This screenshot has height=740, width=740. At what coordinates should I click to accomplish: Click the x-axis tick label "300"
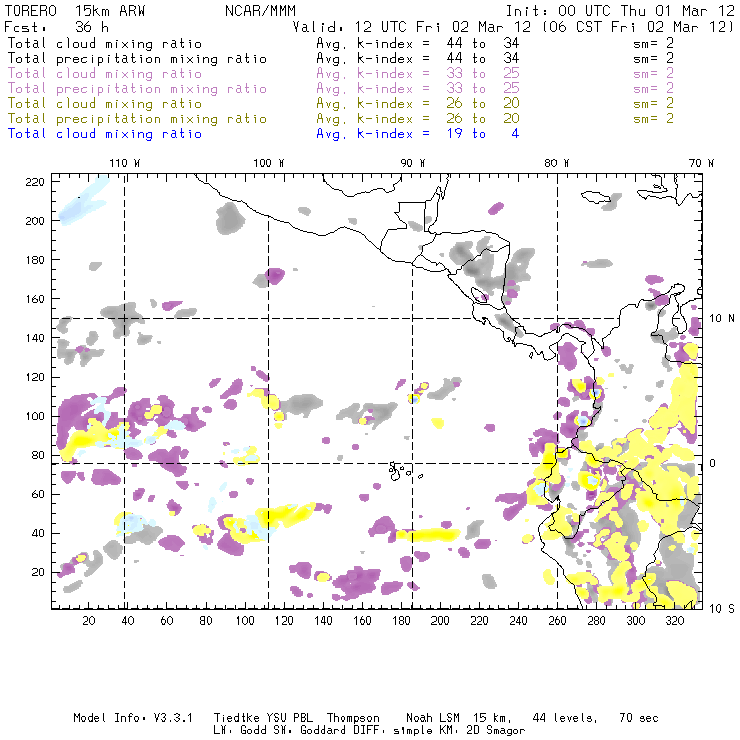coord(636,621)
